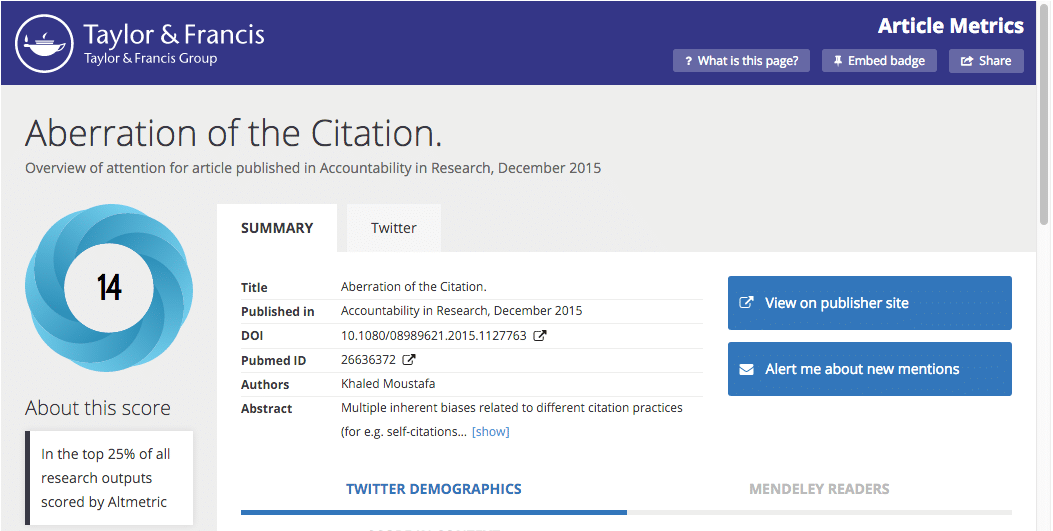1053x531 pixels.
Task: Click the About this score heading
Action: [98, 407]
